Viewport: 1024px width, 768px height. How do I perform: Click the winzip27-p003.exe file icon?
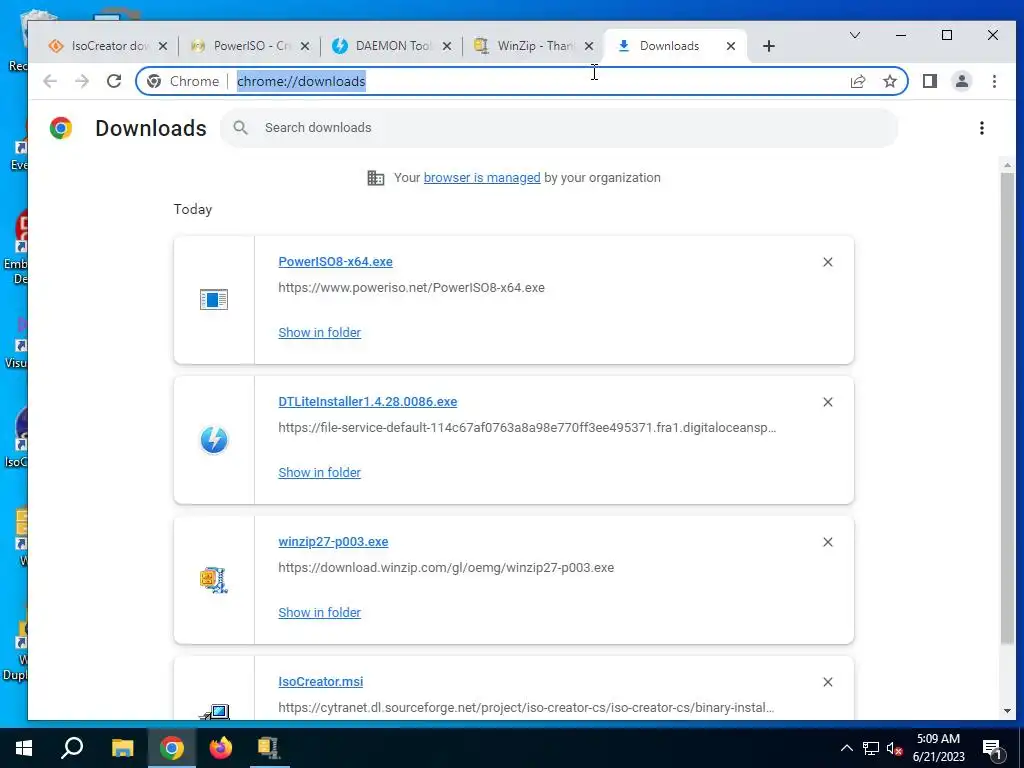tap(214, 580)
